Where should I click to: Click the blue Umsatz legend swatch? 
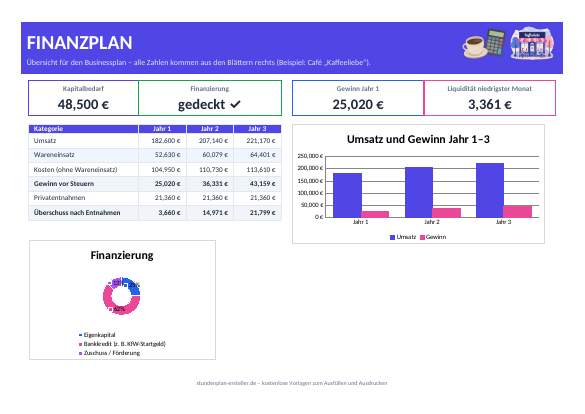392,237
